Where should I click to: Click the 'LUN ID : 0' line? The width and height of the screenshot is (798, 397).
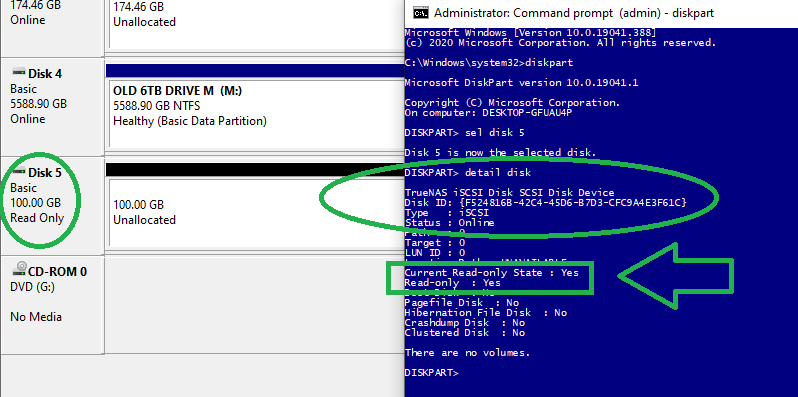[x=435, y=252]
